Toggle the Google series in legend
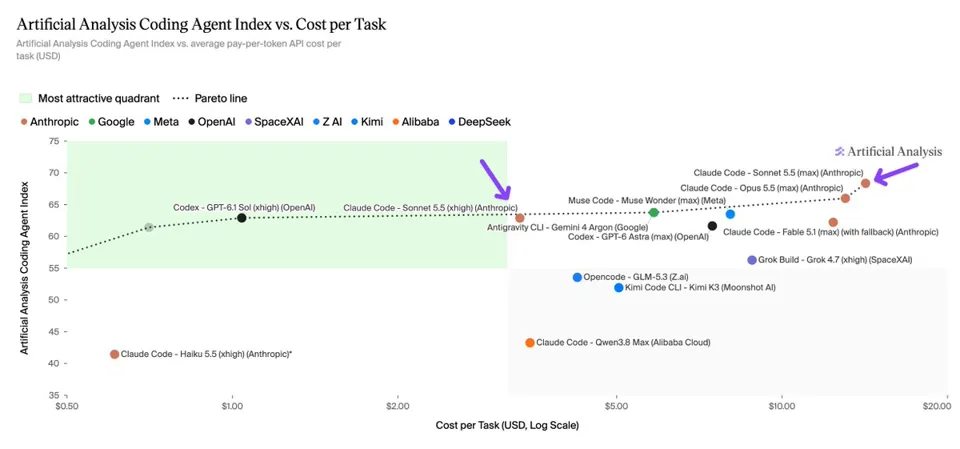Viewport: 960px width, 449px height. point(111,122)
